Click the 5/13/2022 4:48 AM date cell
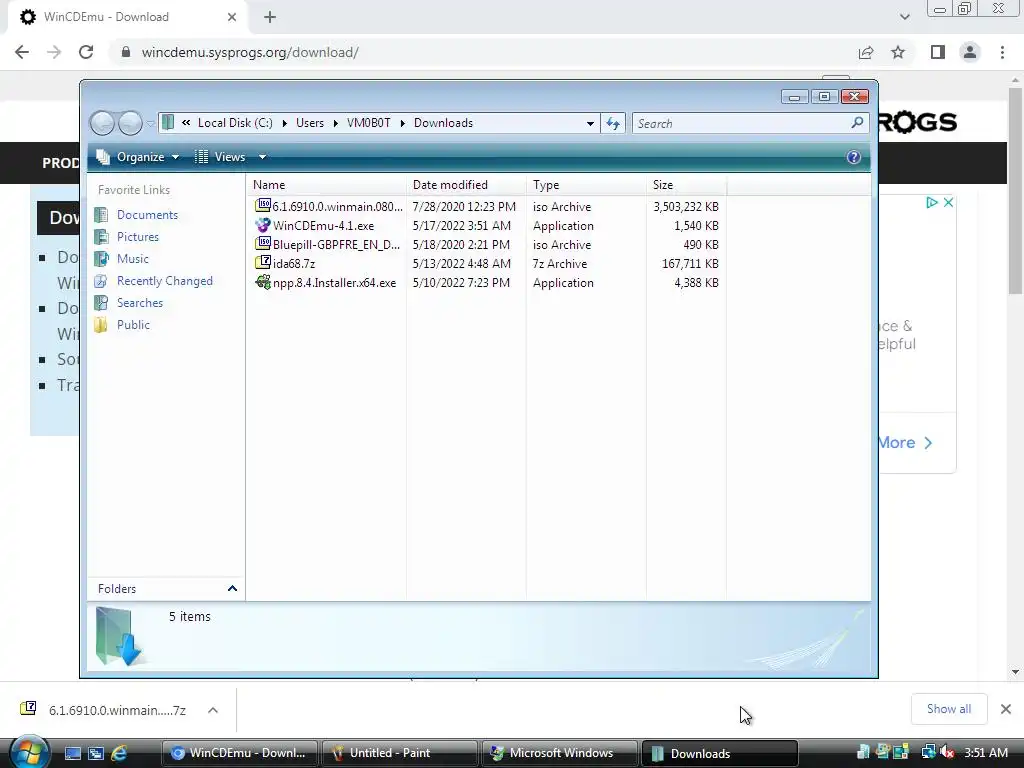Viewport: 1024px width, 768px height. click(x=461, y=263)
